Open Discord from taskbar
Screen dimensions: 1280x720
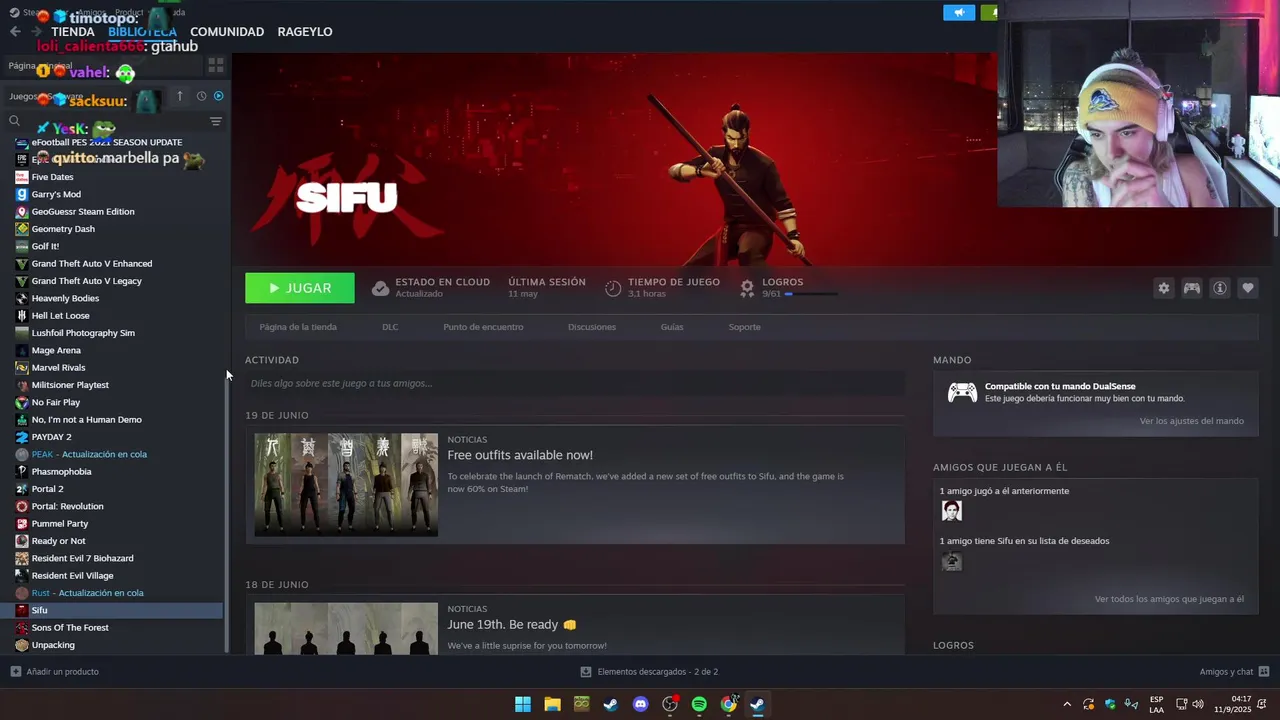pos(641,704)
